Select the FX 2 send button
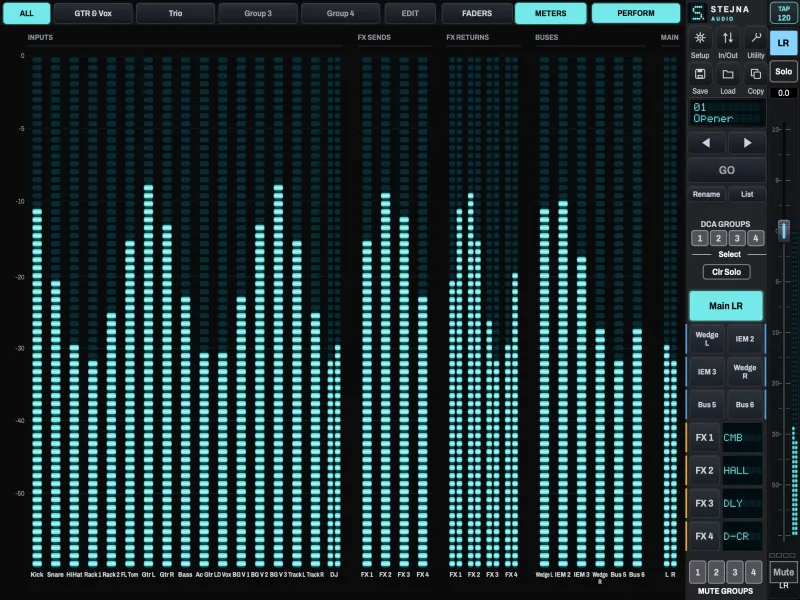Image resolution: width=800 pixels, height=600 pixels. [704, 470]
